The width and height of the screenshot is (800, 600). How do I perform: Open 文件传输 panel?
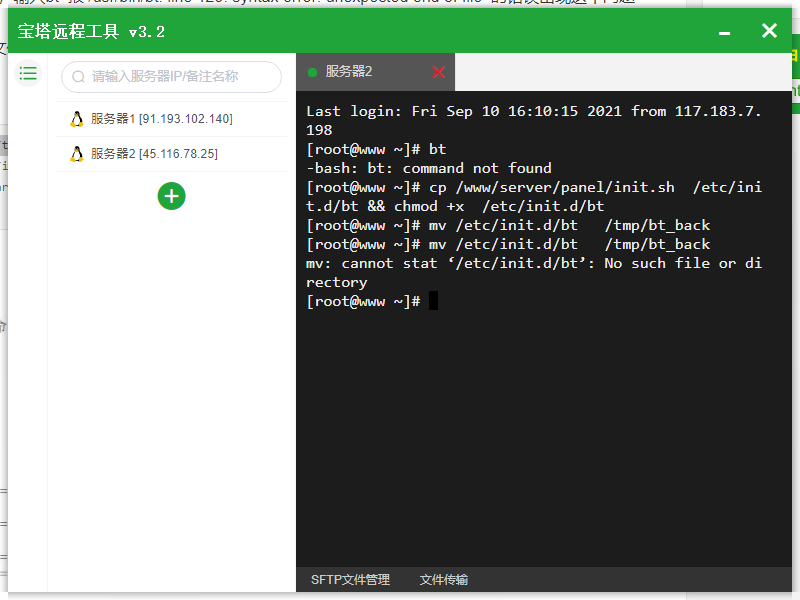pos(444,580)
